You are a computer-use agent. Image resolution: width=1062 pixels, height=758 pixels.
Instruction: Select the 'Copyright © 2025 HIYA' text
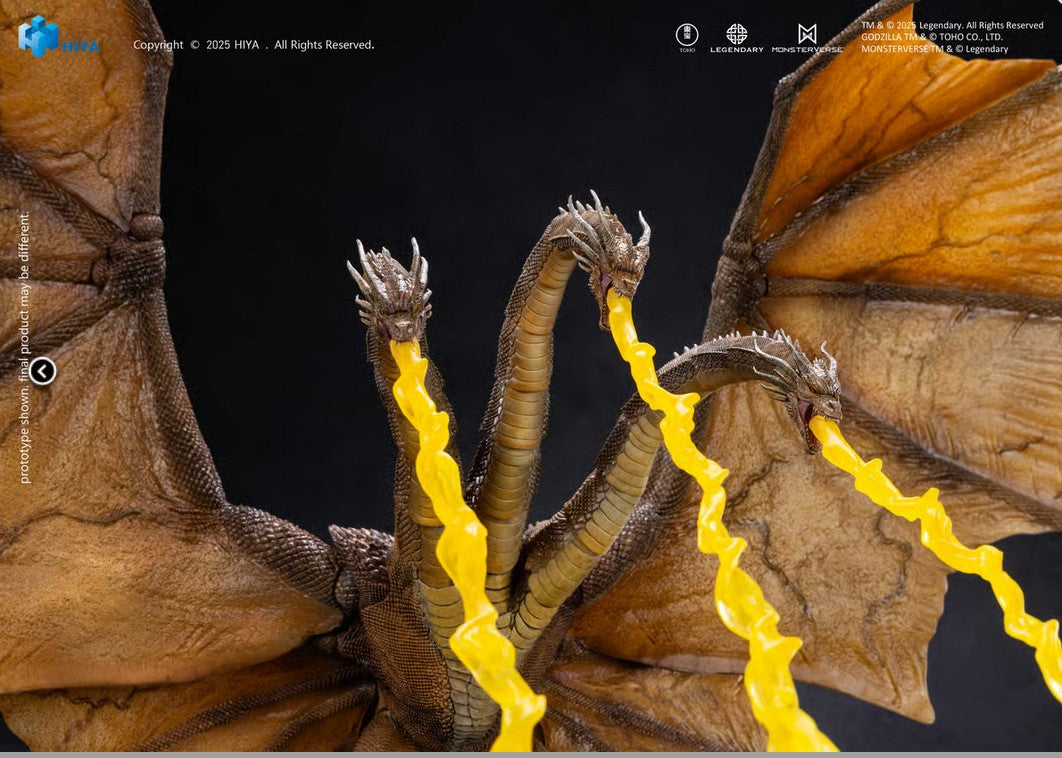[x=196, y=45]
